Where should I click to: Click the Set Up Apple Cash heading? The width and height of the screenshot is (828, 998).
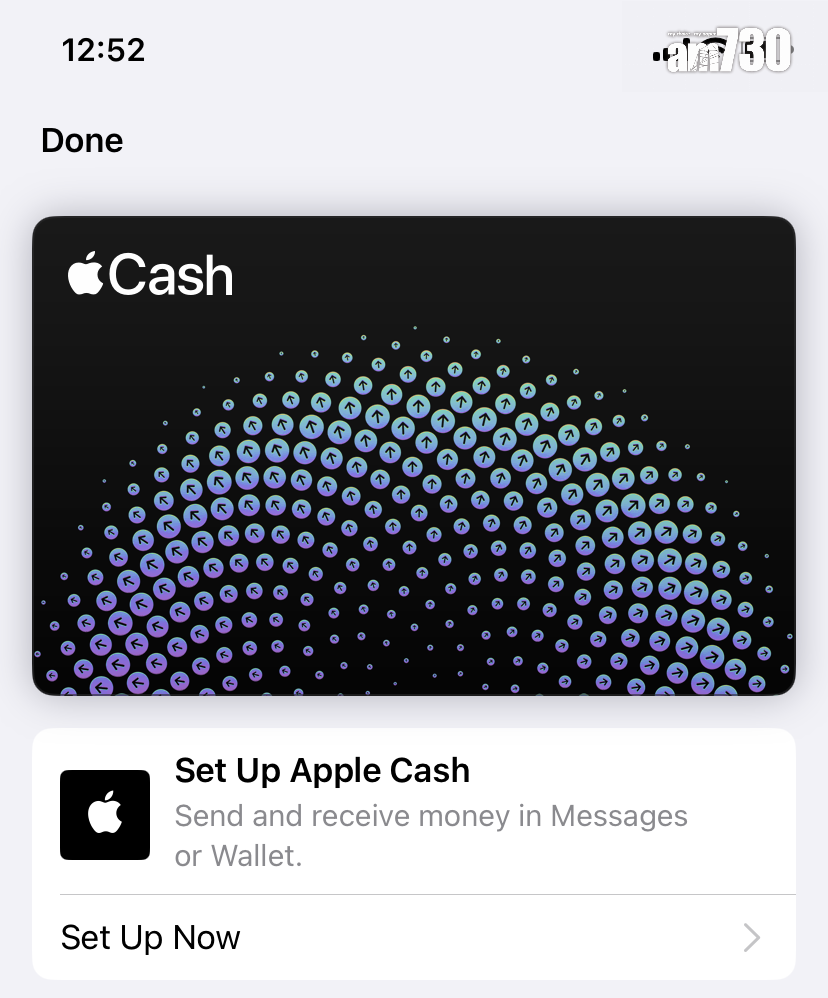pyautogui.click(x=322, y=770)
